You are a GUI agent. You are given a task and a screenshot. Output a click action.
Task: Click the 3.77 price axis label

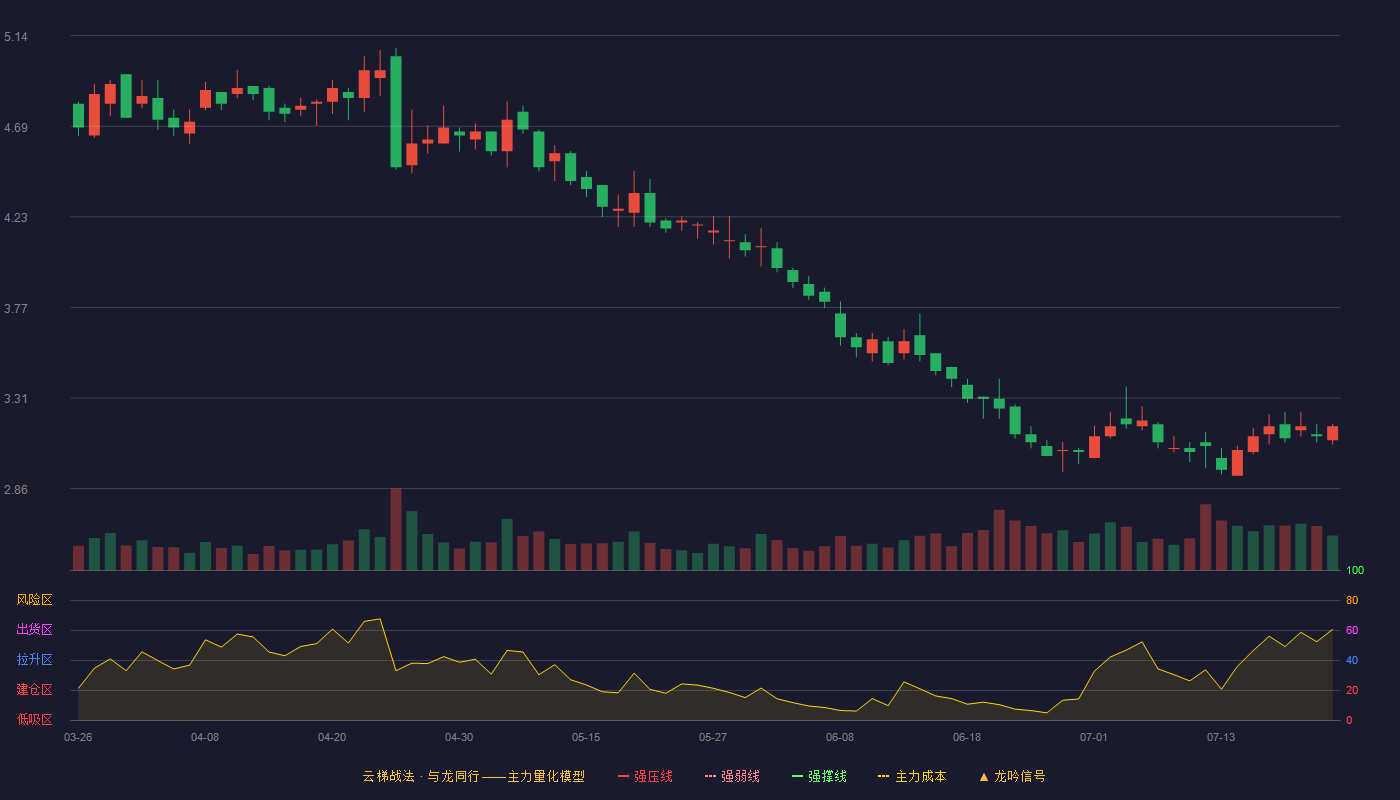pyautogui.click(x=15, y=309)
